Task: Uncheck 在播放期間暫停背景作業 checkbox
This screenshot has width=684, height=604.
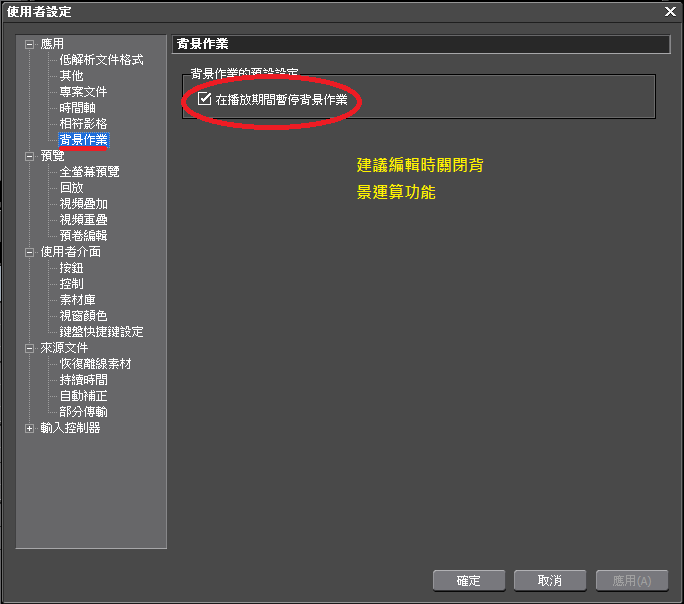Action: (205, 99)
